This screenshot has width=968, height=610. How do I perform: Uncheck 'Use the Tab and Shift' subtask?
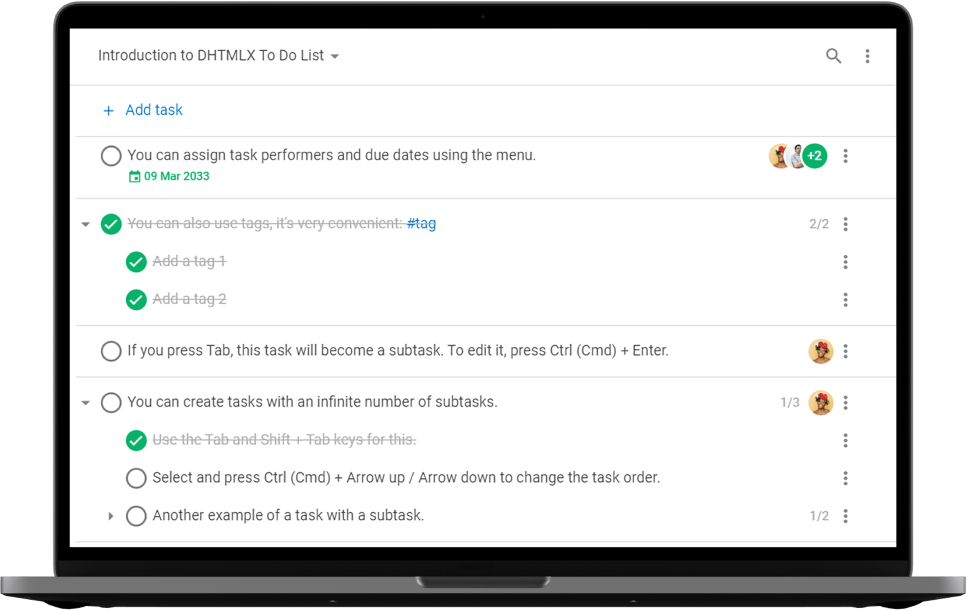point(136,440)
